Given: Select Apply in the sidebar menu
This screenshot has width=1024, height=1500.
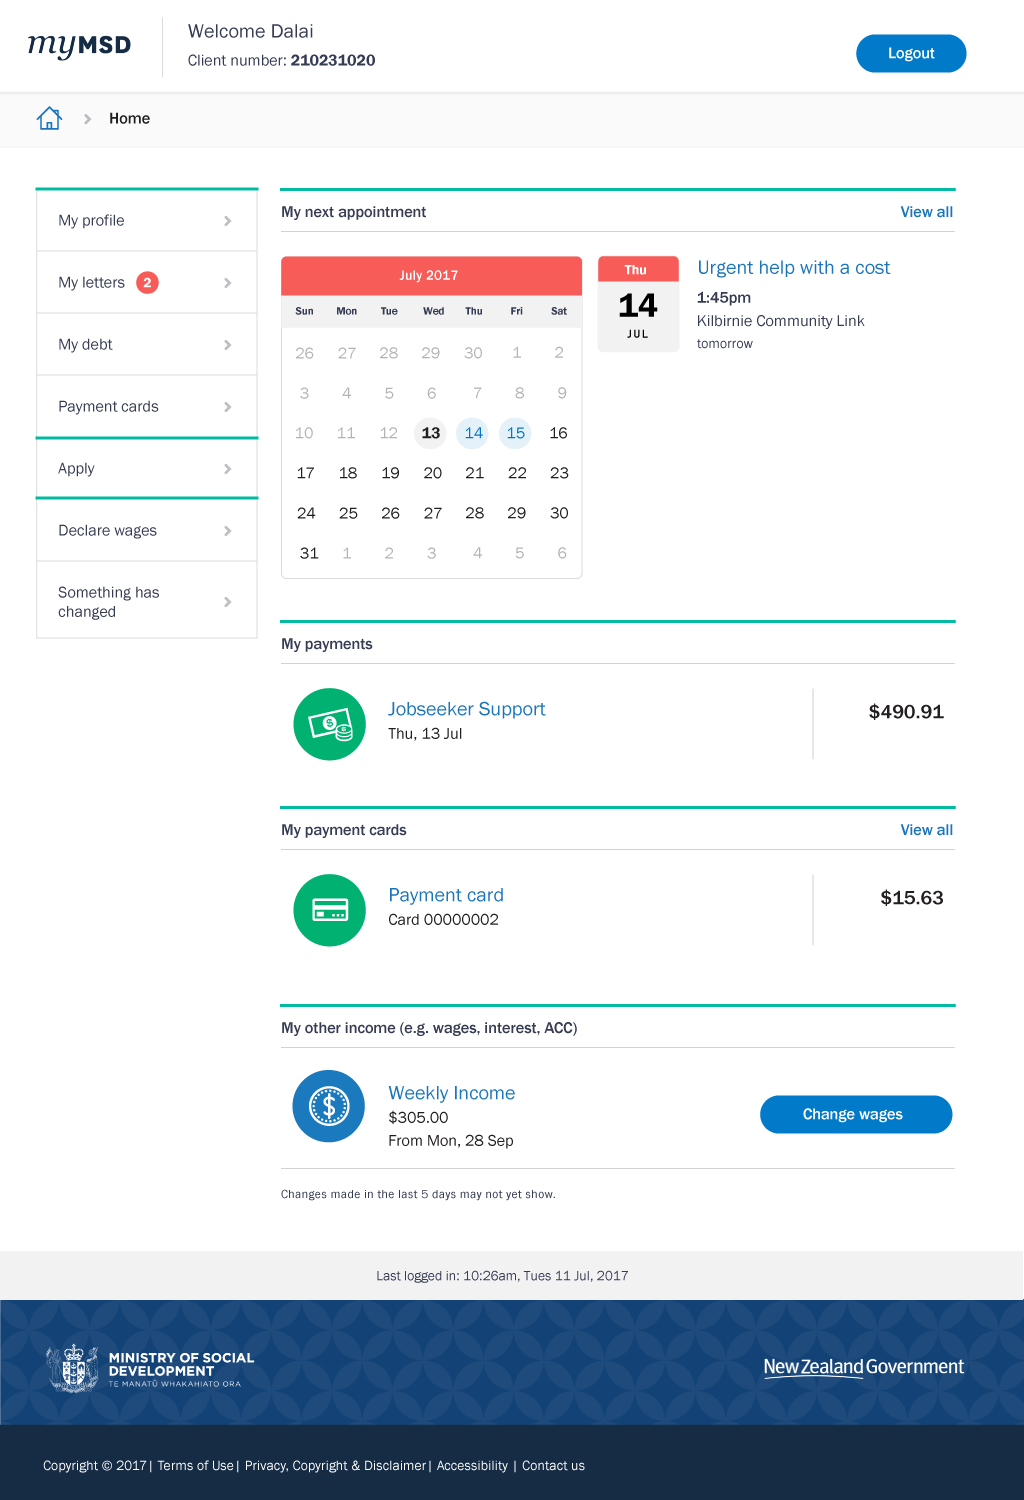Looking at the screenshot, I should pos(77,468).
